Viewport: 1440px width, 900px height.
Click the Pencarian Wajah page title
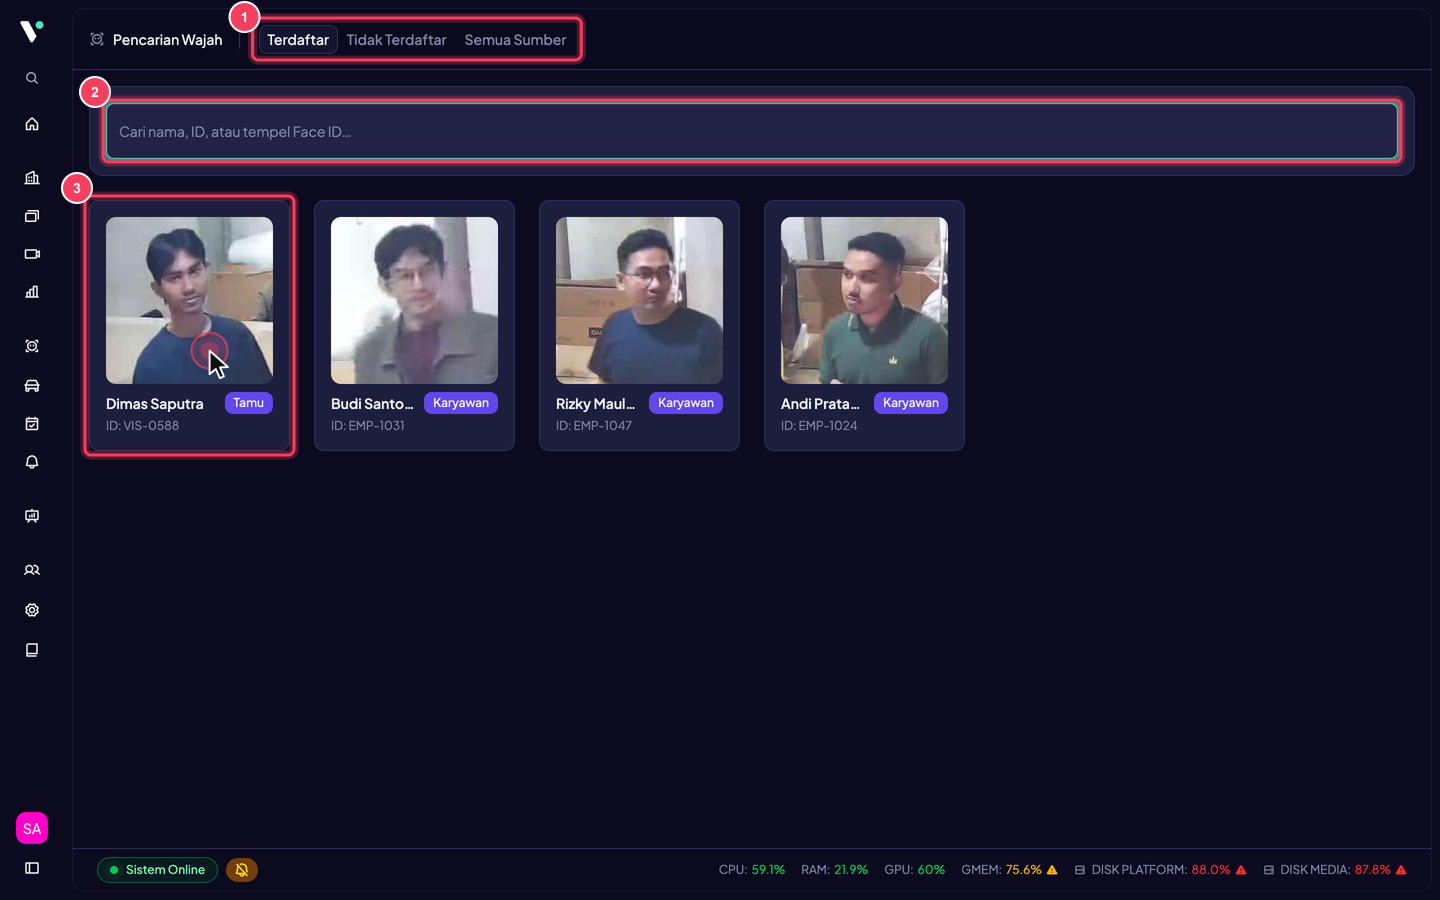[168, 40]
